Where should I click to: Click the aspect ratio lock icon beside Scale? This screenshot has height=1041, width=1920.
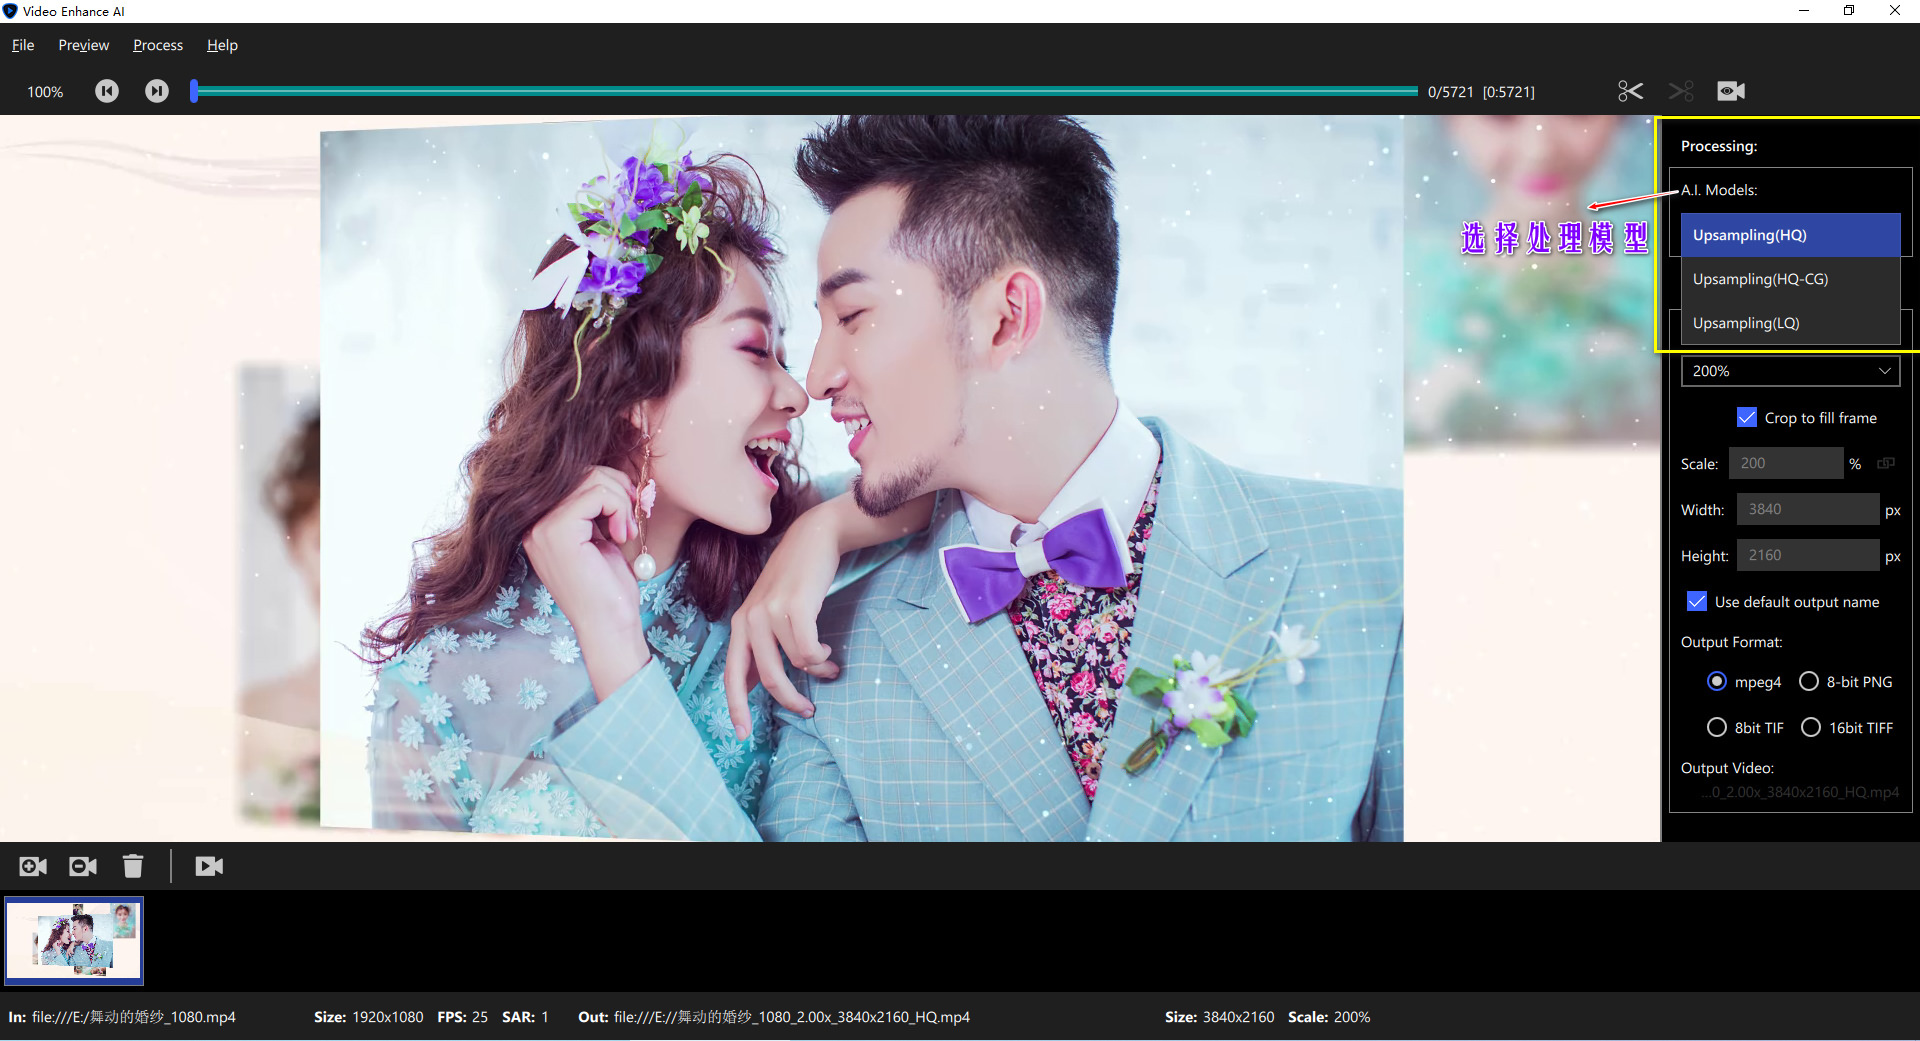(x=1886, y=463)
